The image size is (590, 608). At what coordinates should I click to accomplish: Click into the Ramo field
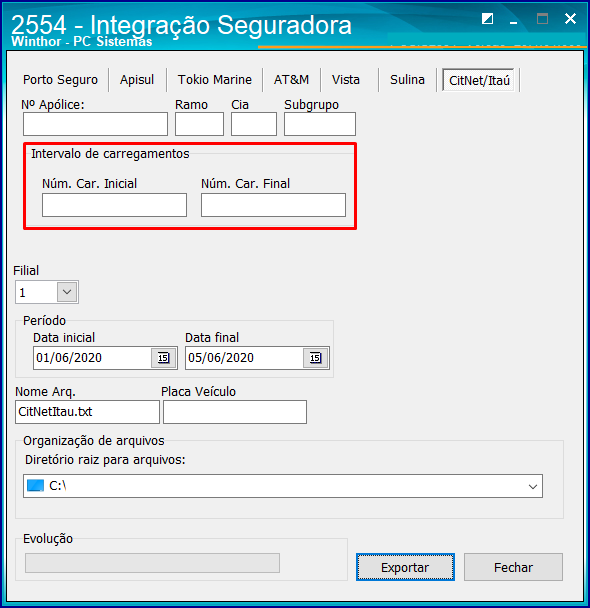click(x=199, y=124)
